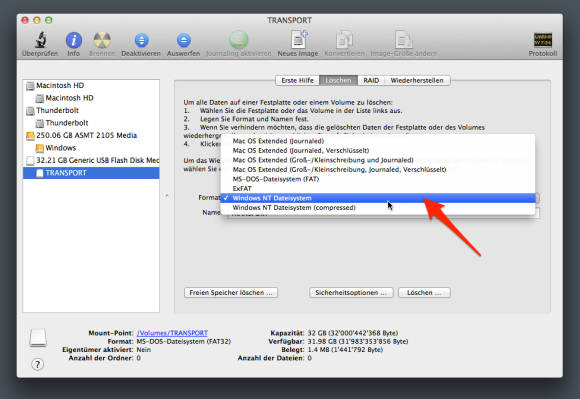Select 32.21 GB Generic USB Flash Disk
Viewport: 580px width, 399px height.
click(91, 160)
